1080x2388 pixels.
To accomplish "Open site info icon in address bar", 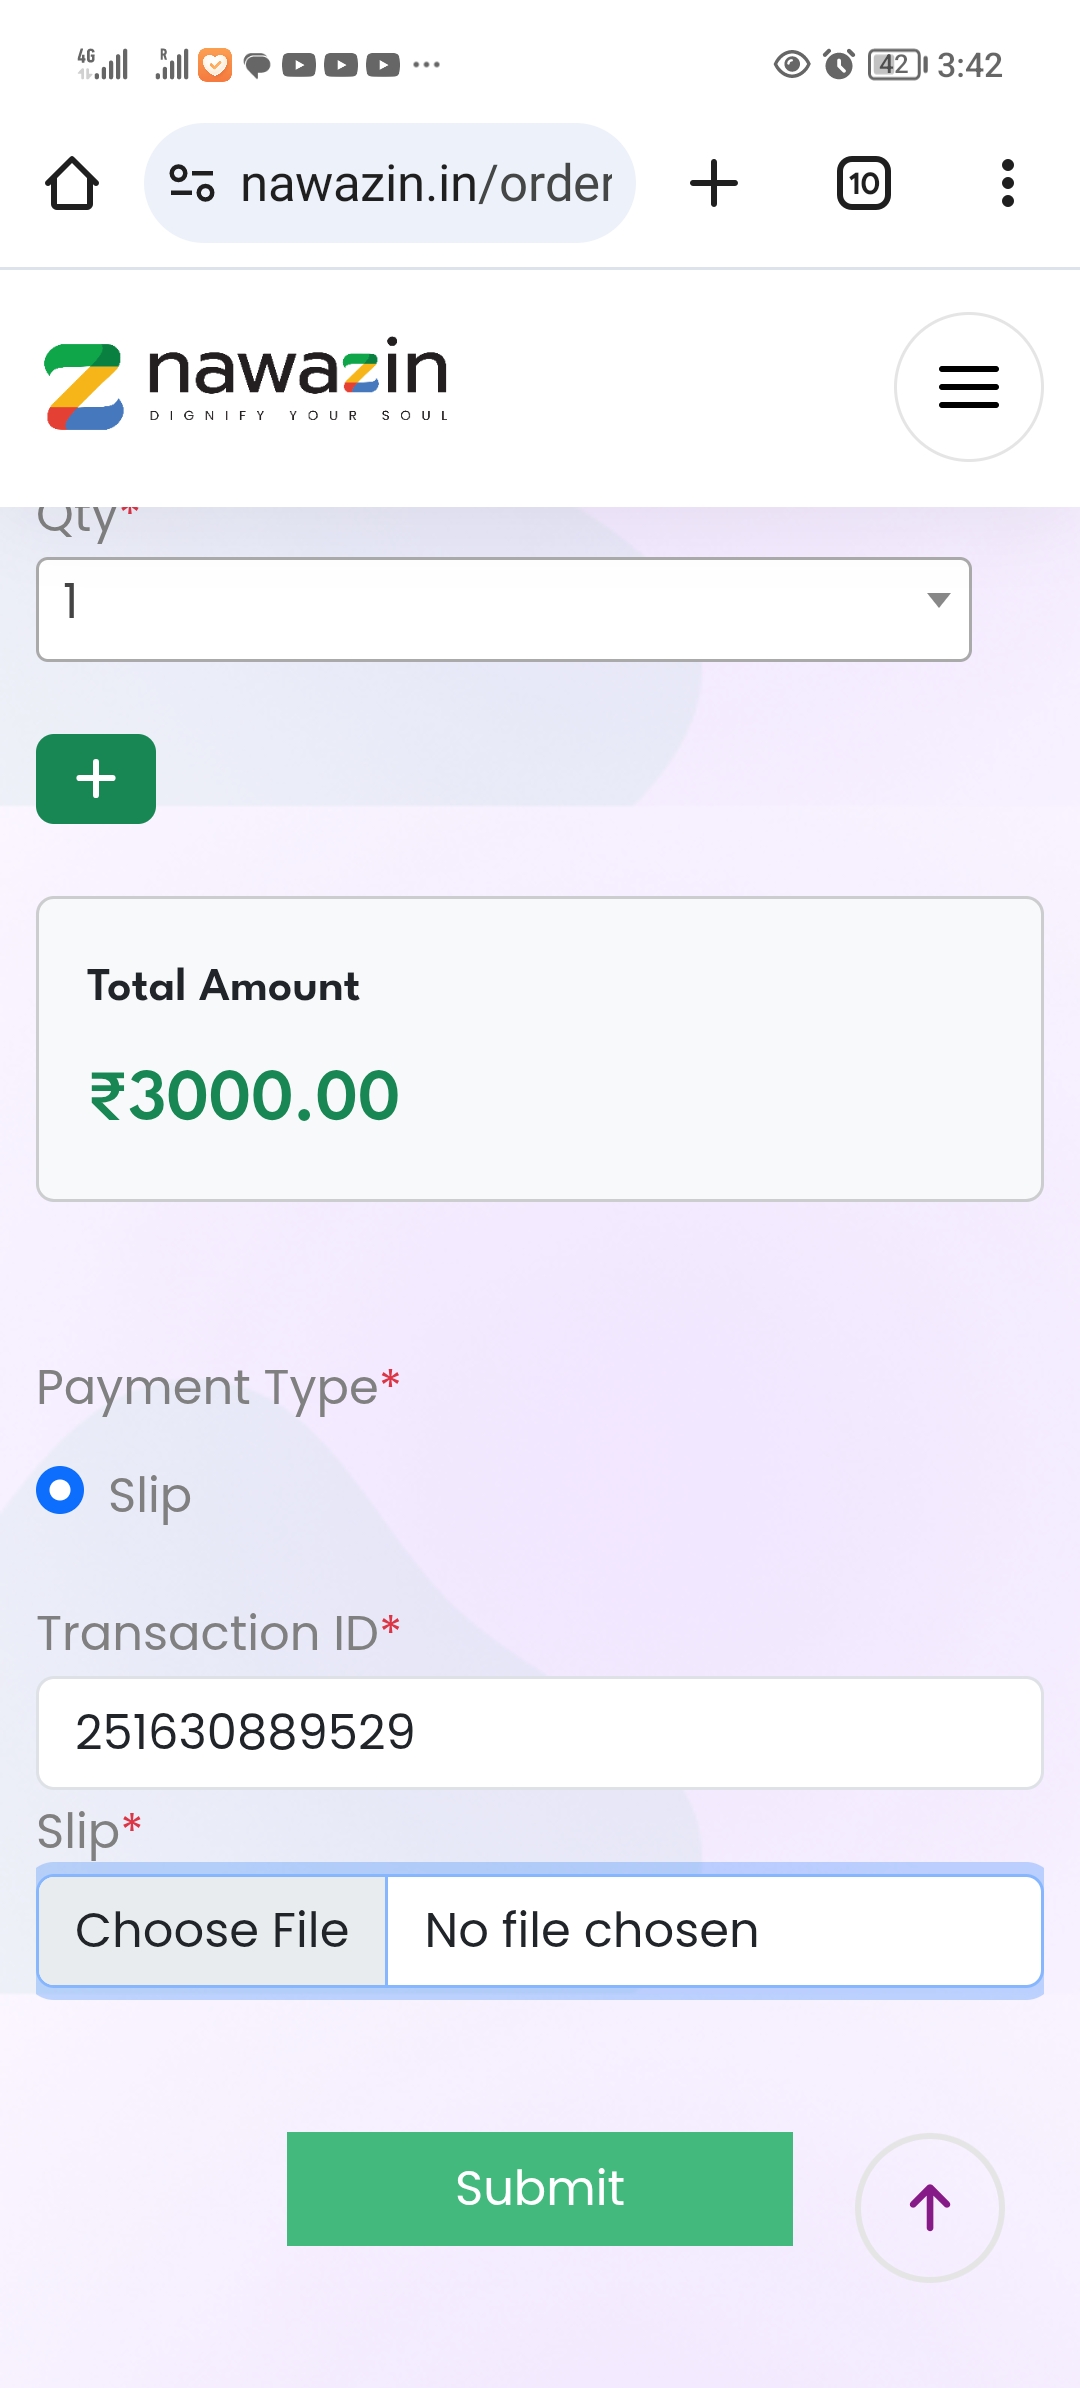I will [192, 184].
